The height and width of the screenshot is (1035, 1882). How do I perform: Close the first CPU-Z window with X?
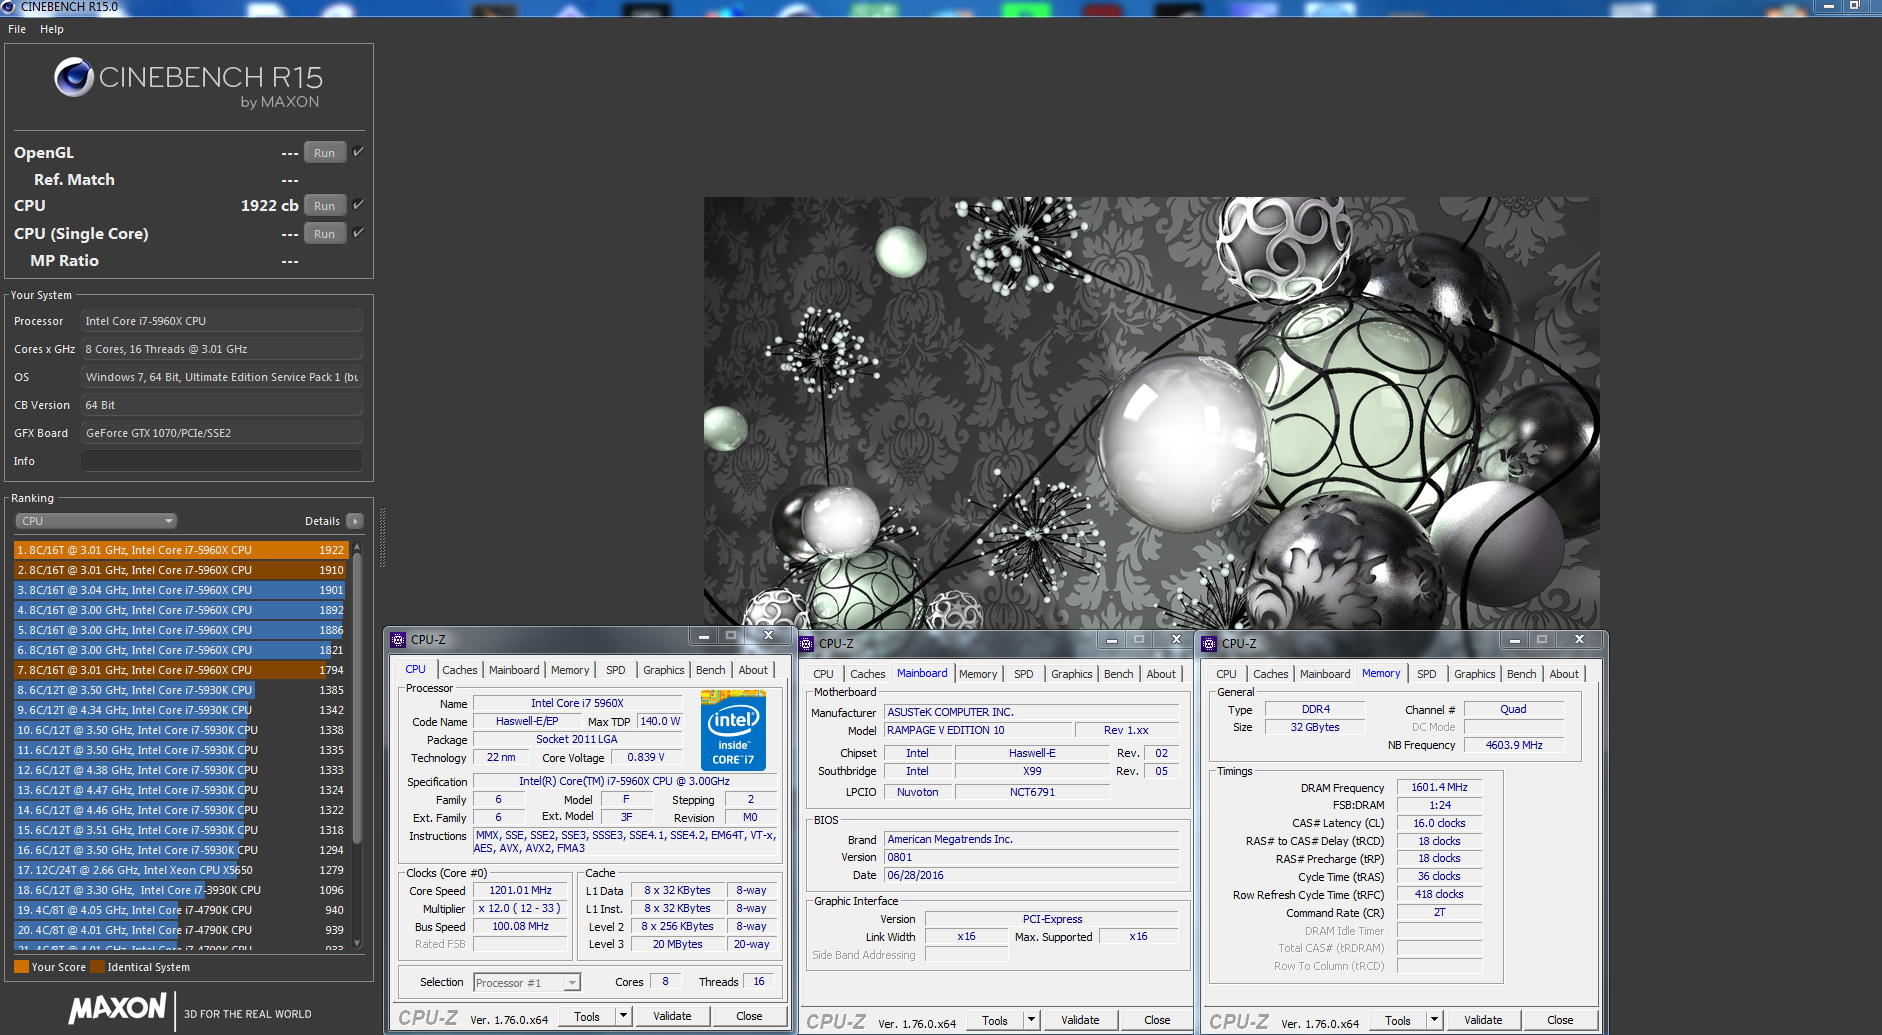(768, 636)
